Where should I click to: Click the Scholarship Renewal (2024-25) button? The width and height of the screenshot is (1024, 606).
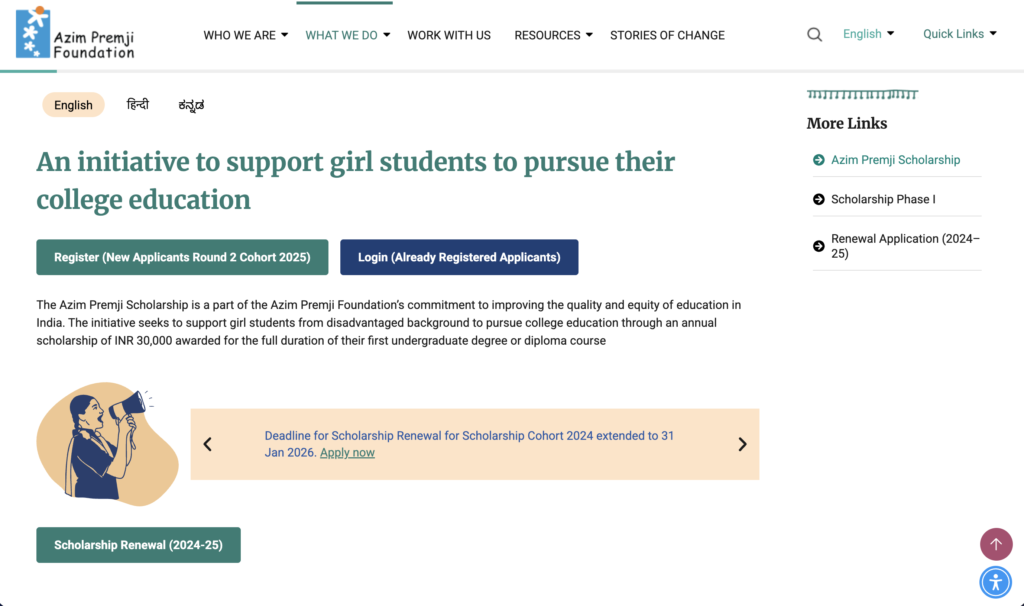138,544
